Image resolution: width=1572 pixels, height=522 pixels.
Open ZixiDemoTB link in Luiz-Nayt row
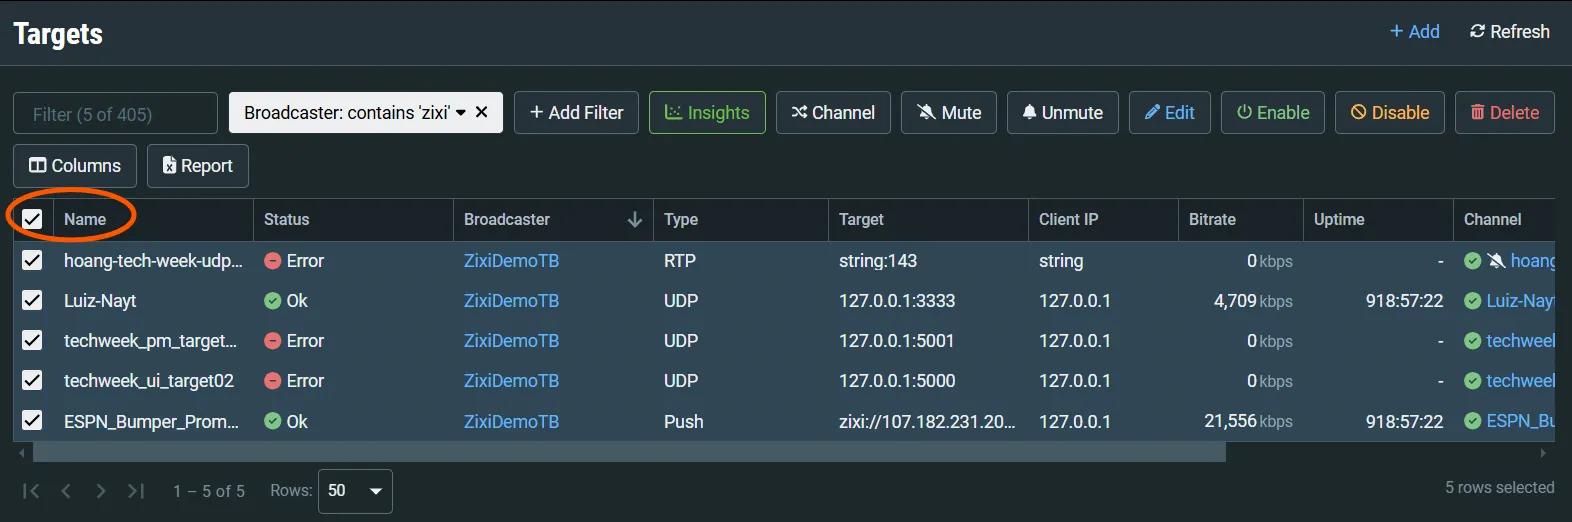[511, 301]
